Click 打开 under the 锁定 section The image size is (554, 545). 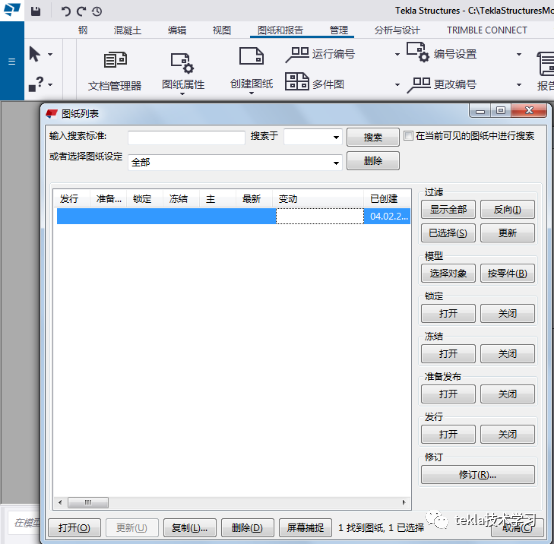[448, 314]
